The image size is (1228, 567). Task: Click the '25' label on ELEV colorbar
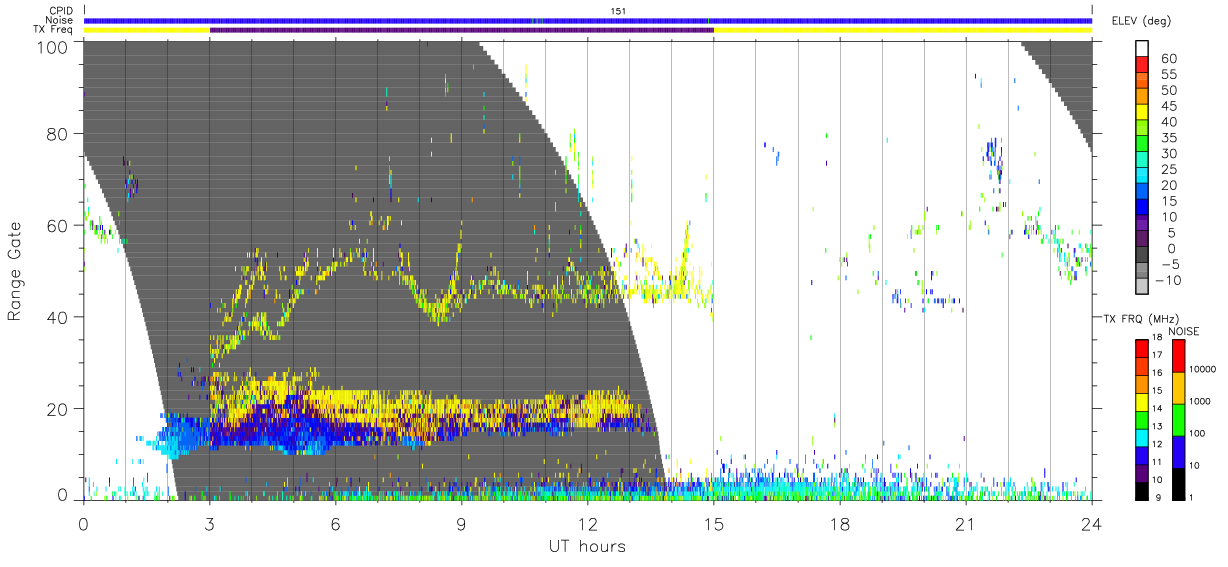(x=1169, y=169)
